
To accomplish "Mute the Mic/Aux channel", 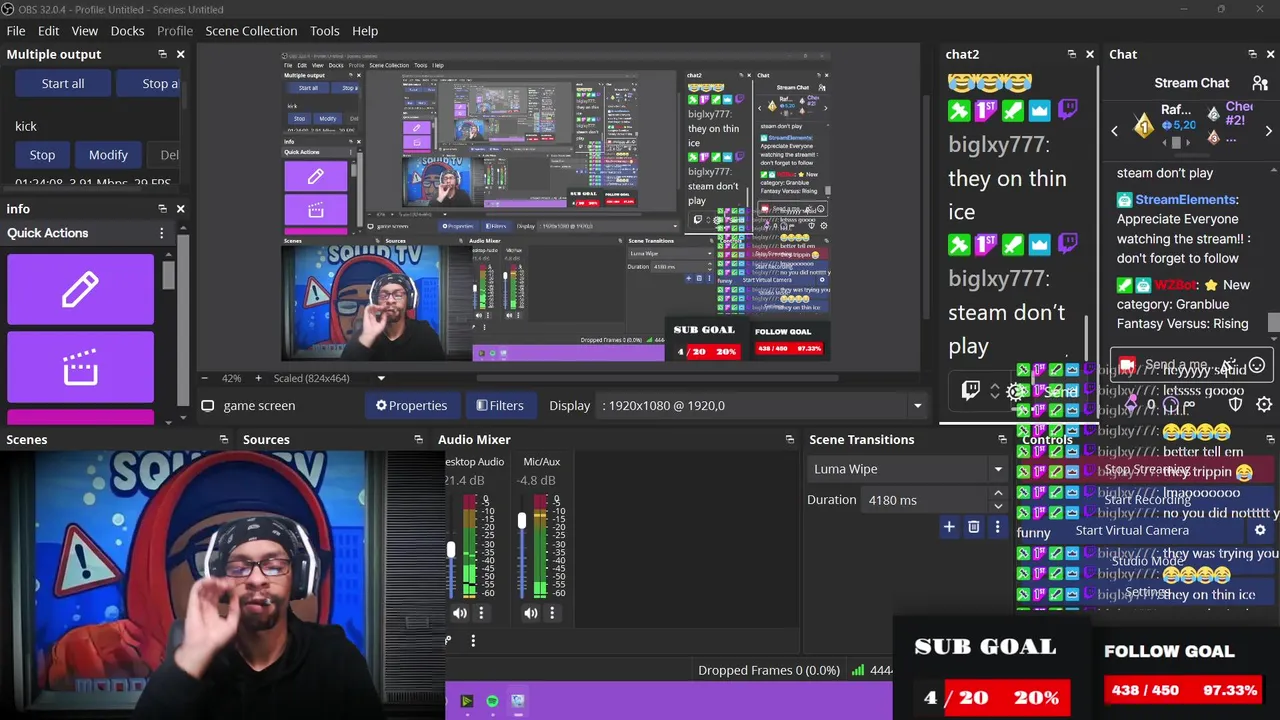I will pos(530,613).
